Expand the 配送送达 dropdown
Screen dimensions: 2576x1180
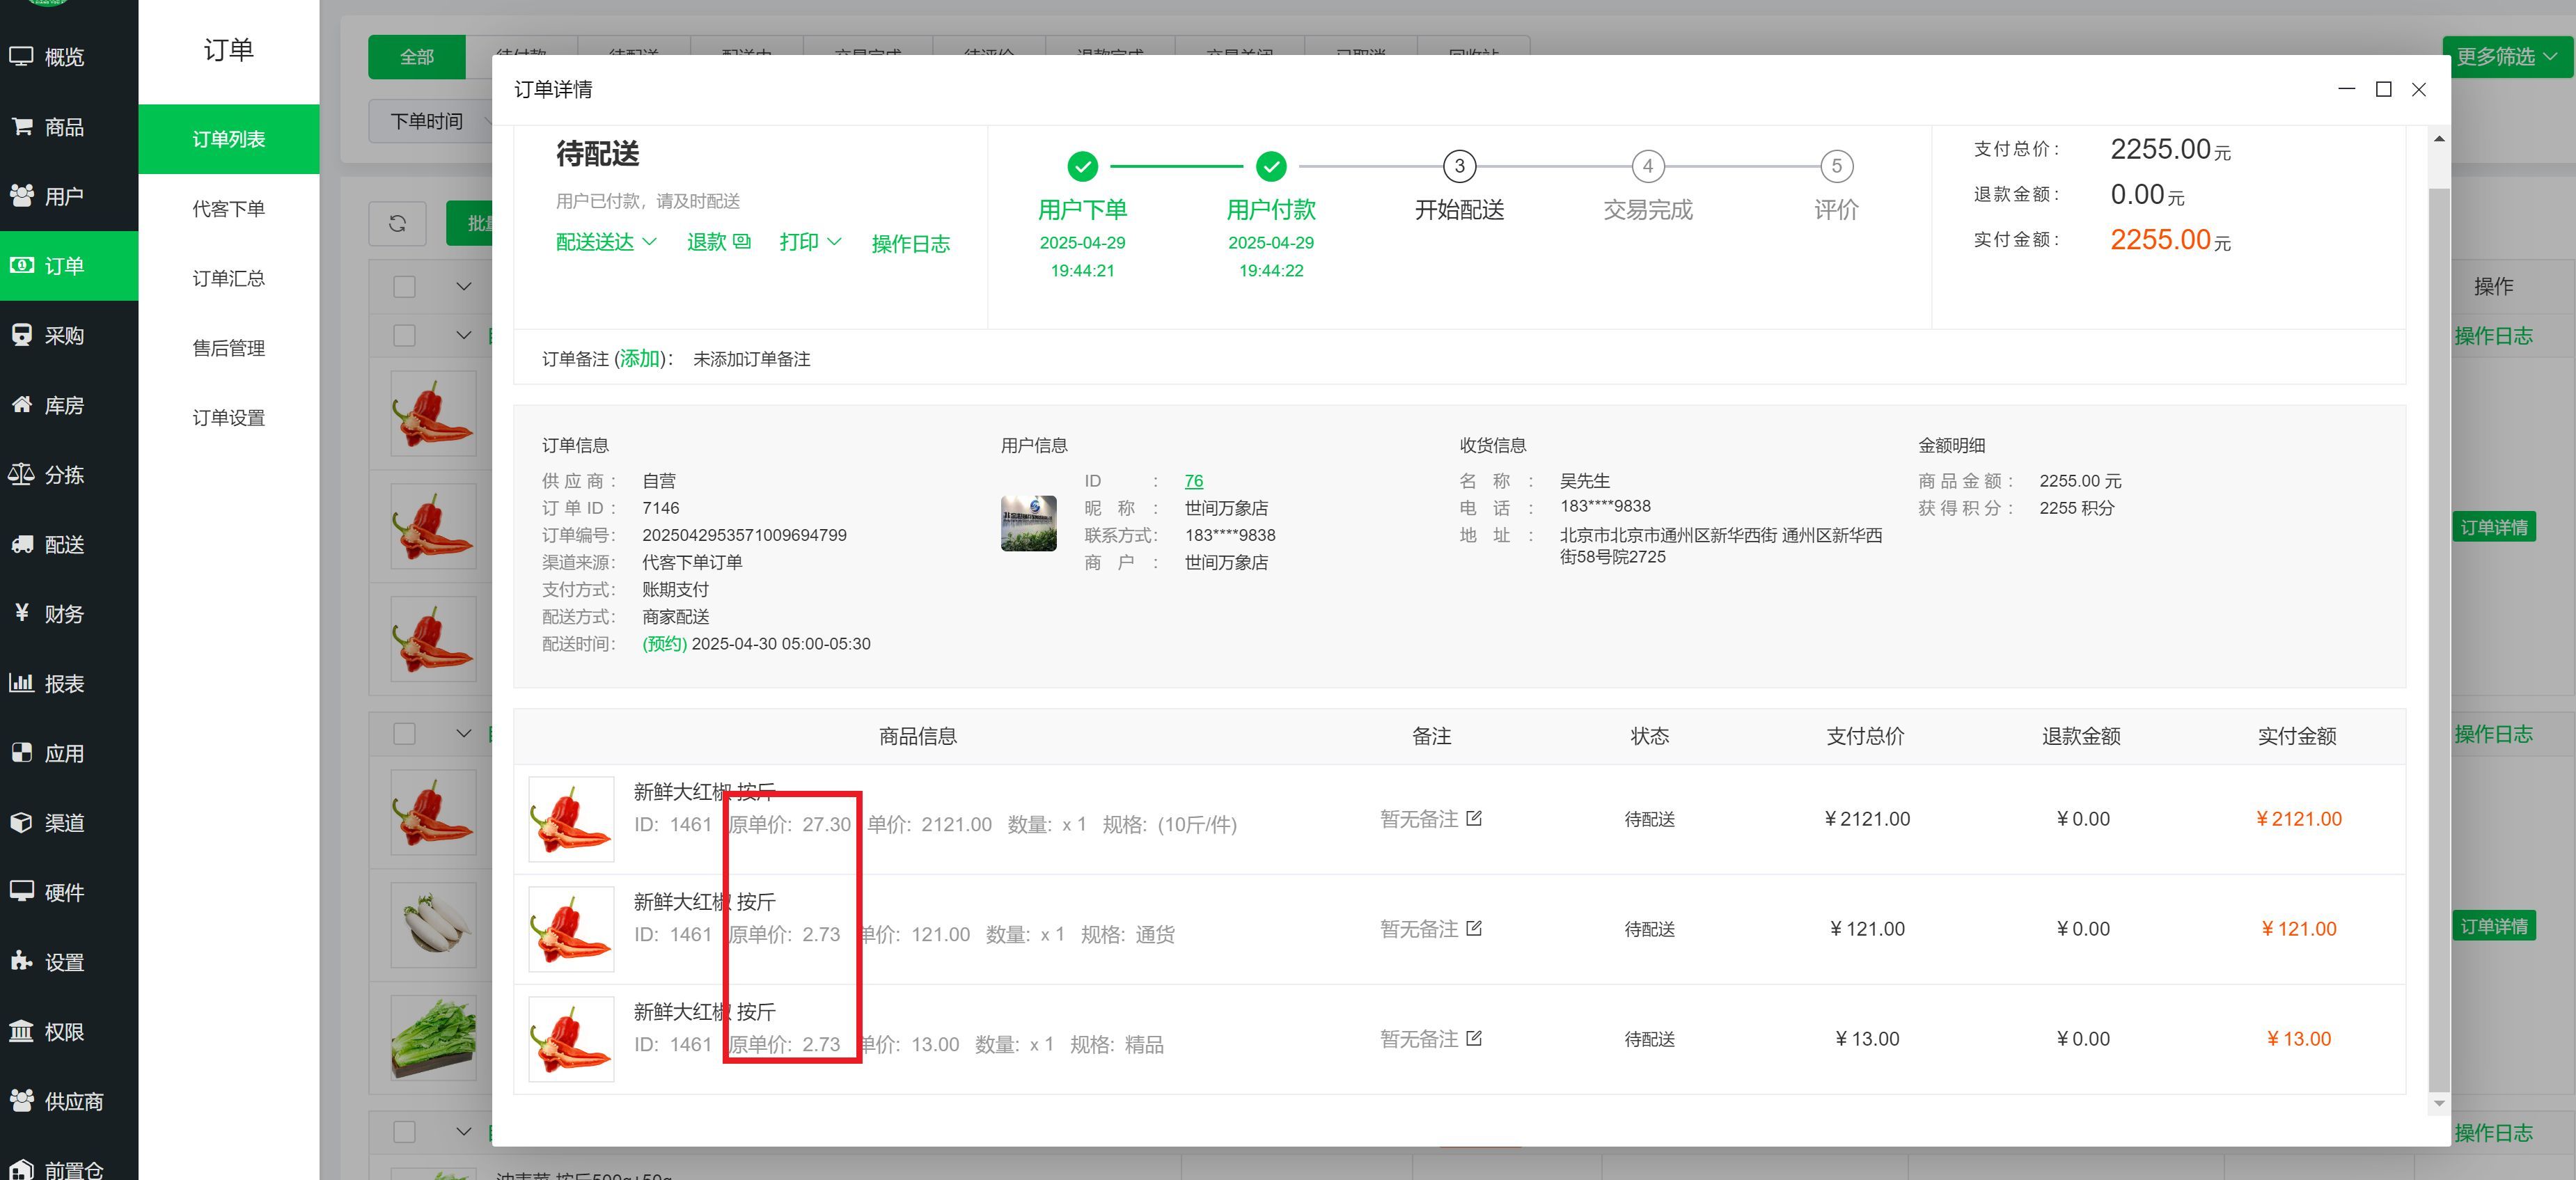click(606, 243)
